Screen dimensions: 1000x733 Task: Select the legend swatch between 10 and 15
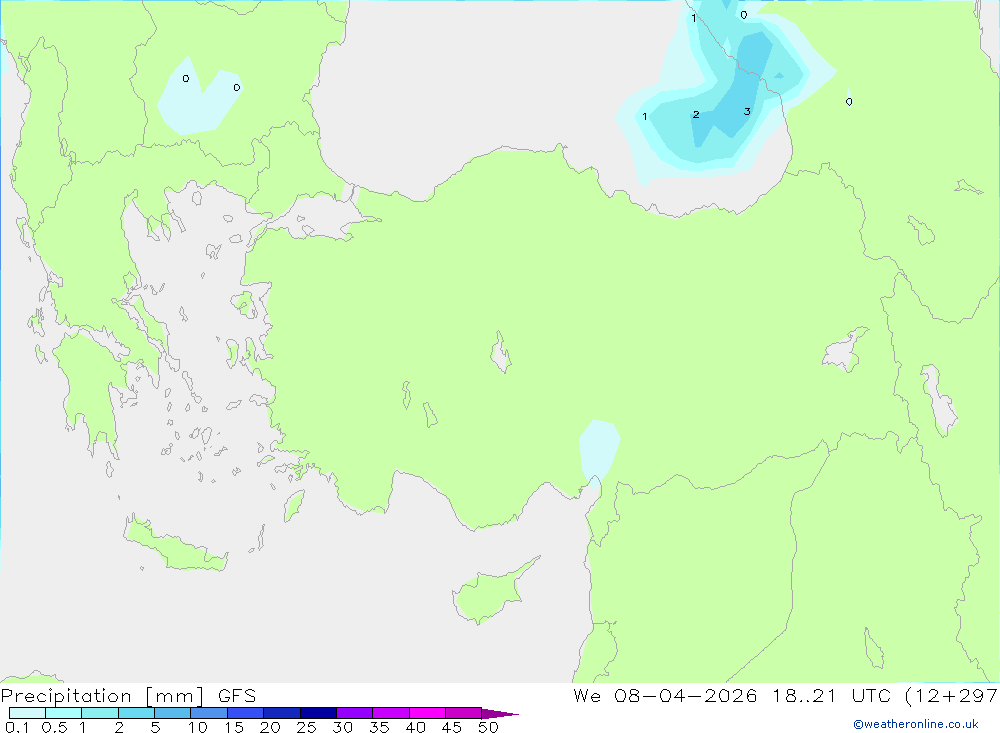[209, 713]
